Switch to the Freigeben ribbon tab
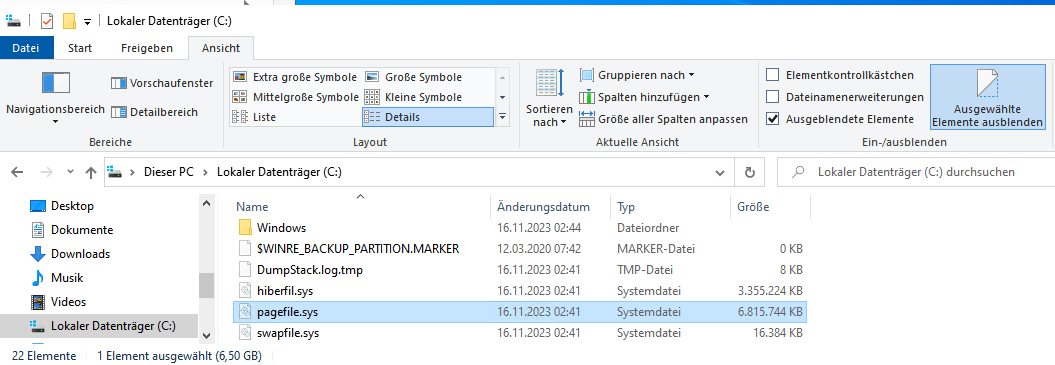This screenshot has width=1055, height=365. (147, 48)
